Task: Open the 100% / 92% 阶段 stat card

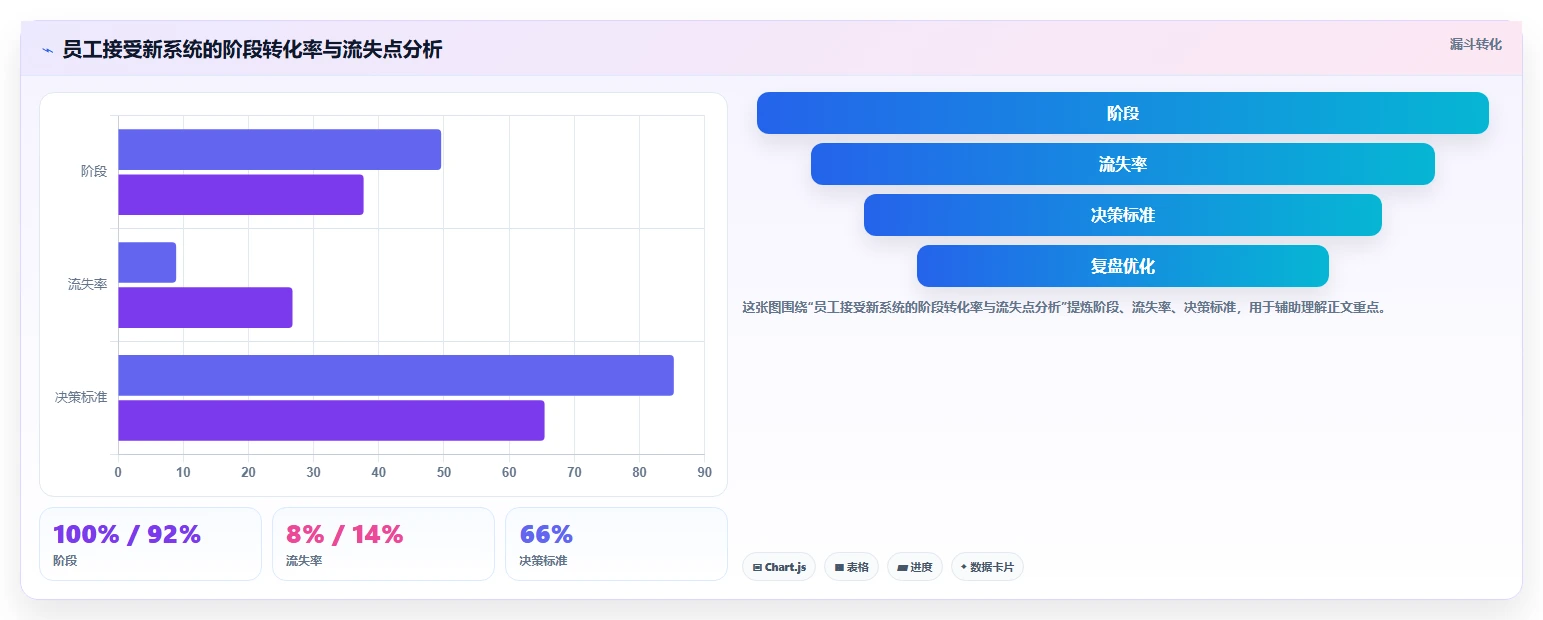Action: click(150, 544)
